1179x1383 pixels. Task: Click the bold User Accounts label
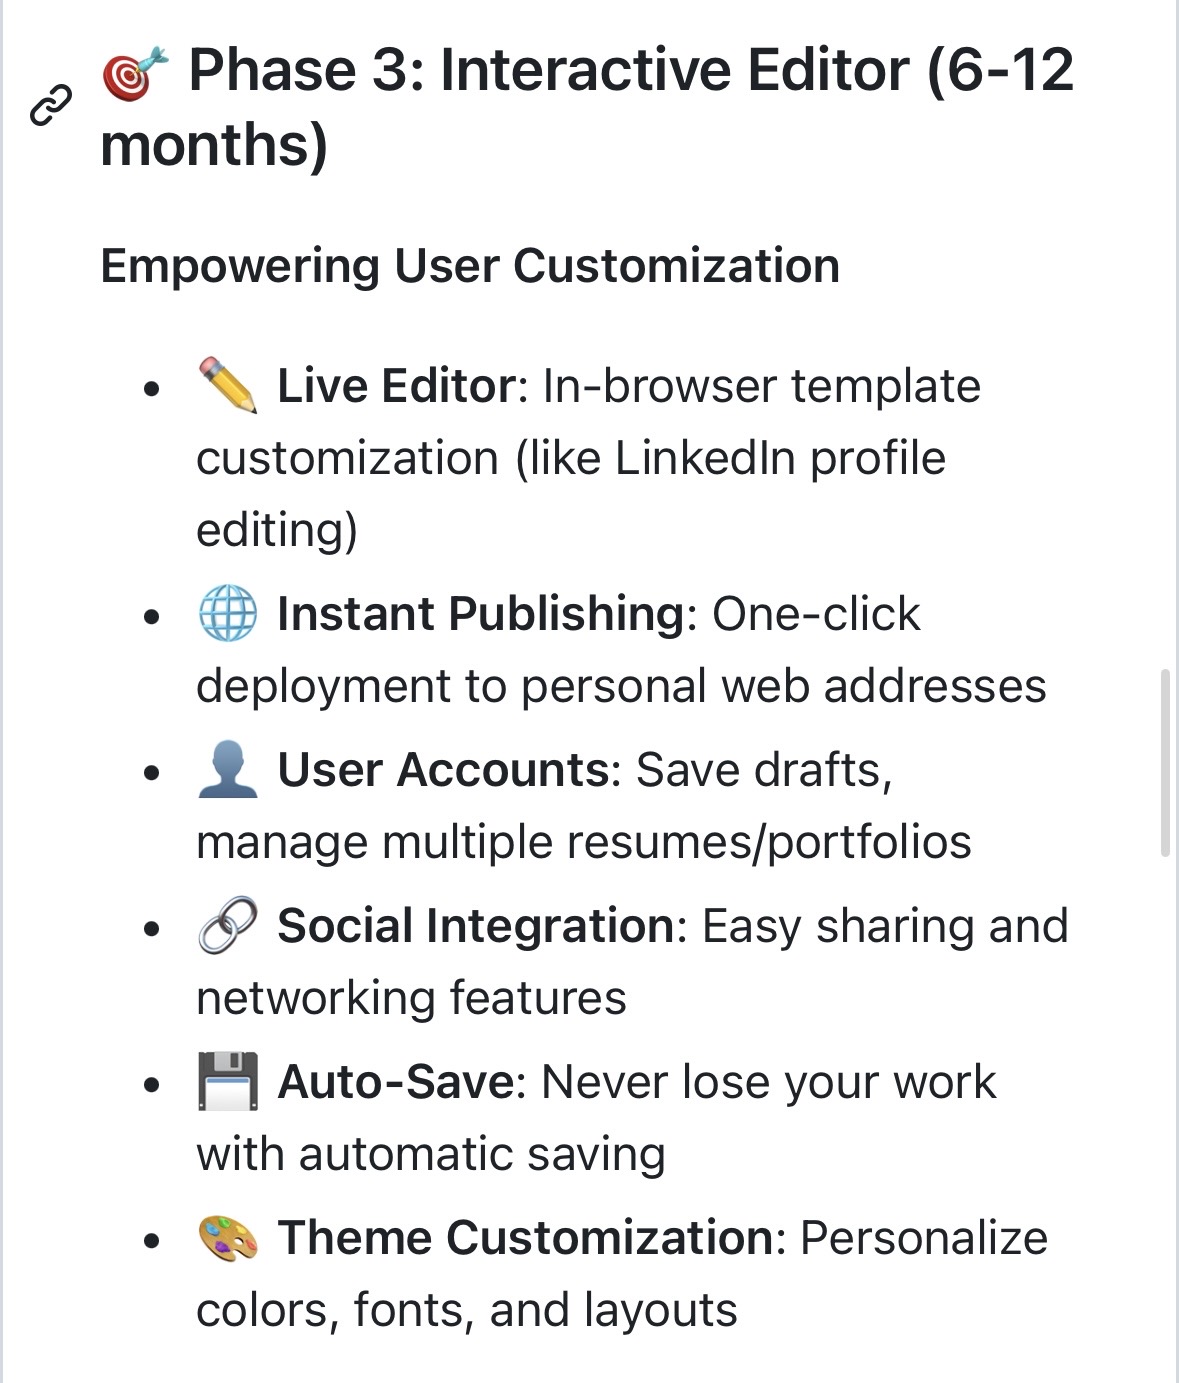[x=443, y=770]
